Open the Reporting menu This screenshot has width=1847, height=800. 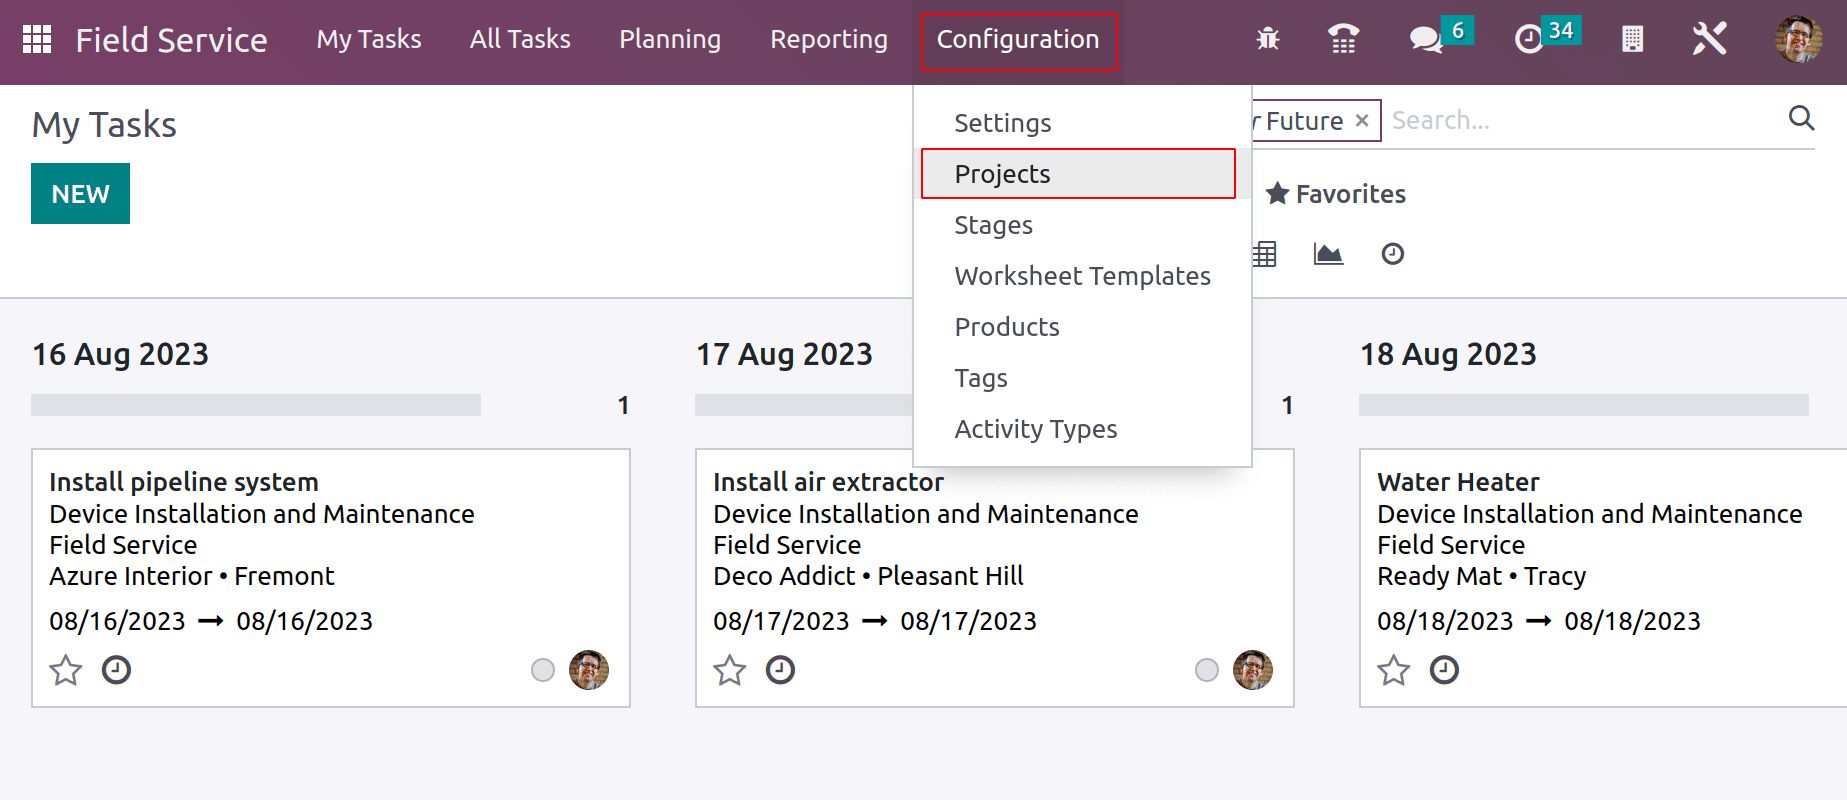coord(829,39)
